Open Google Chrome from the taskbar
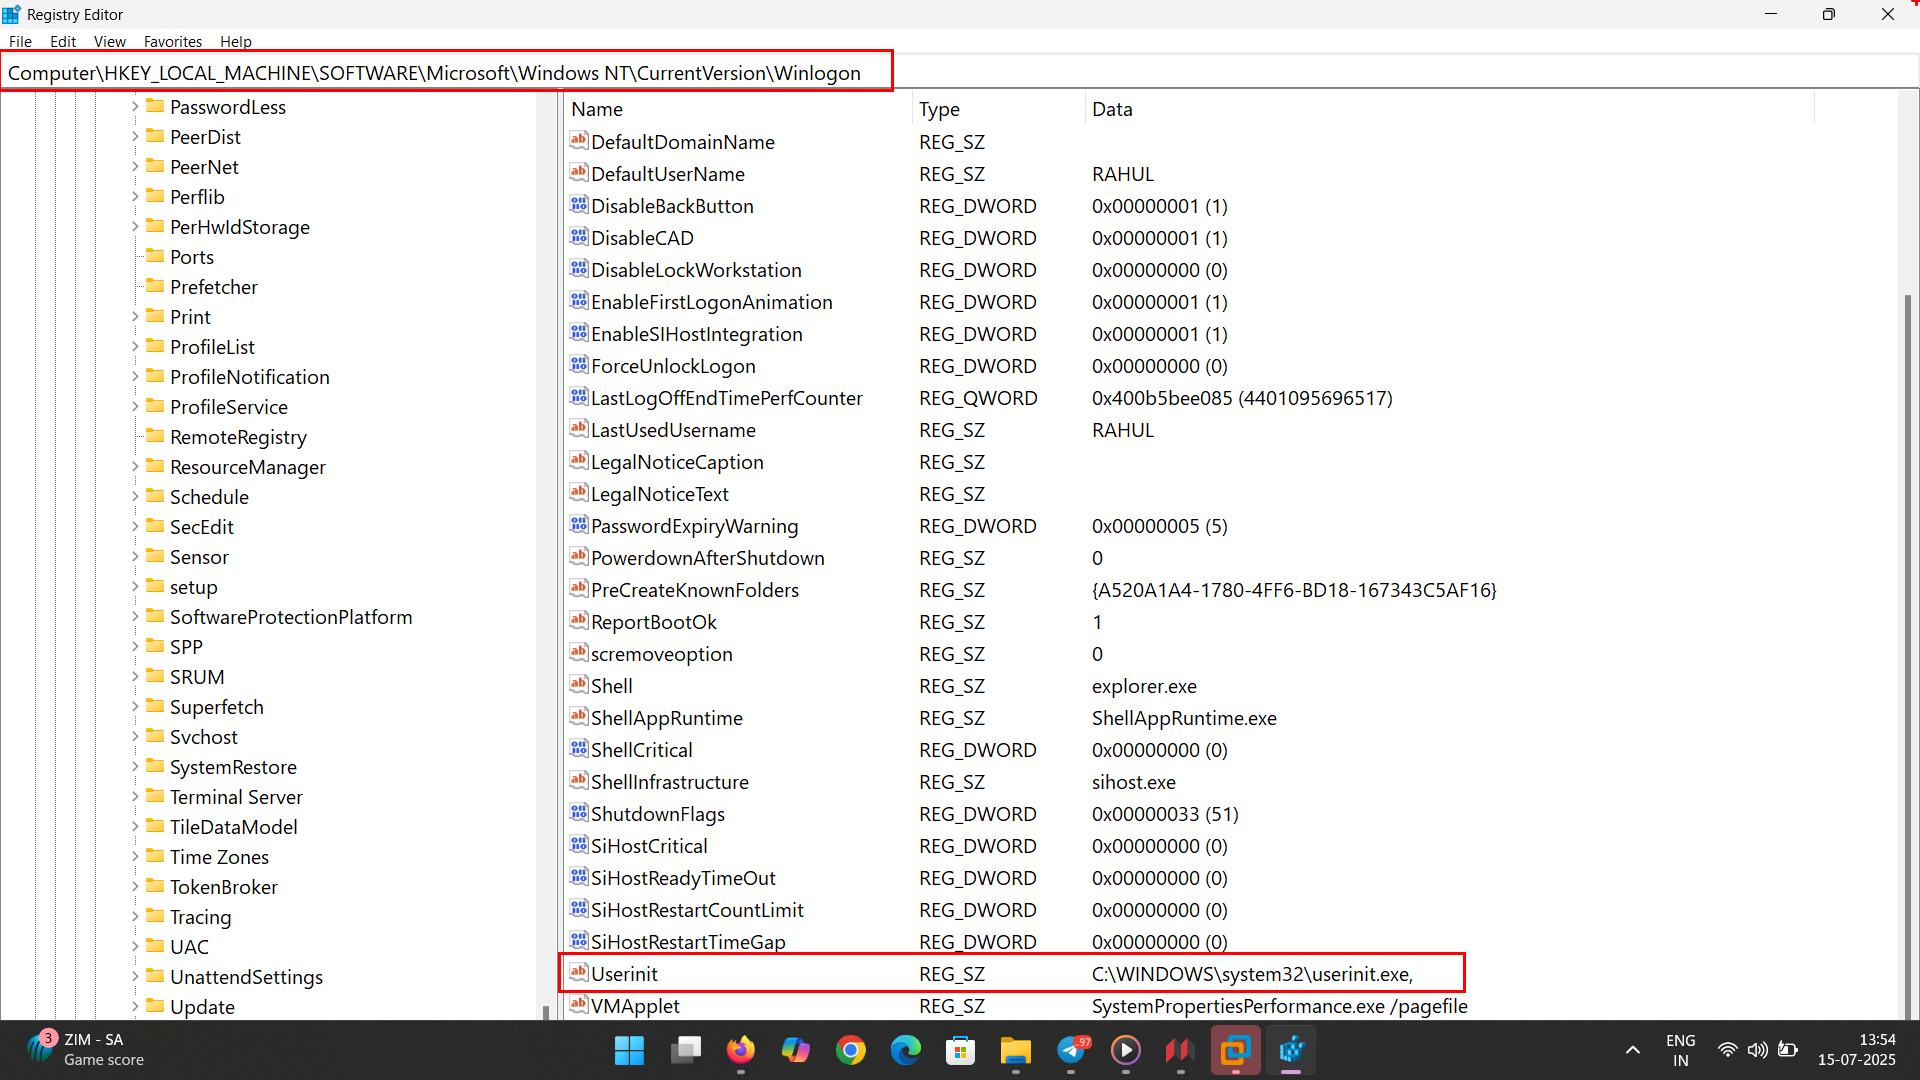This screenshot has height=1080, width=1920. tap(851, 1050)
